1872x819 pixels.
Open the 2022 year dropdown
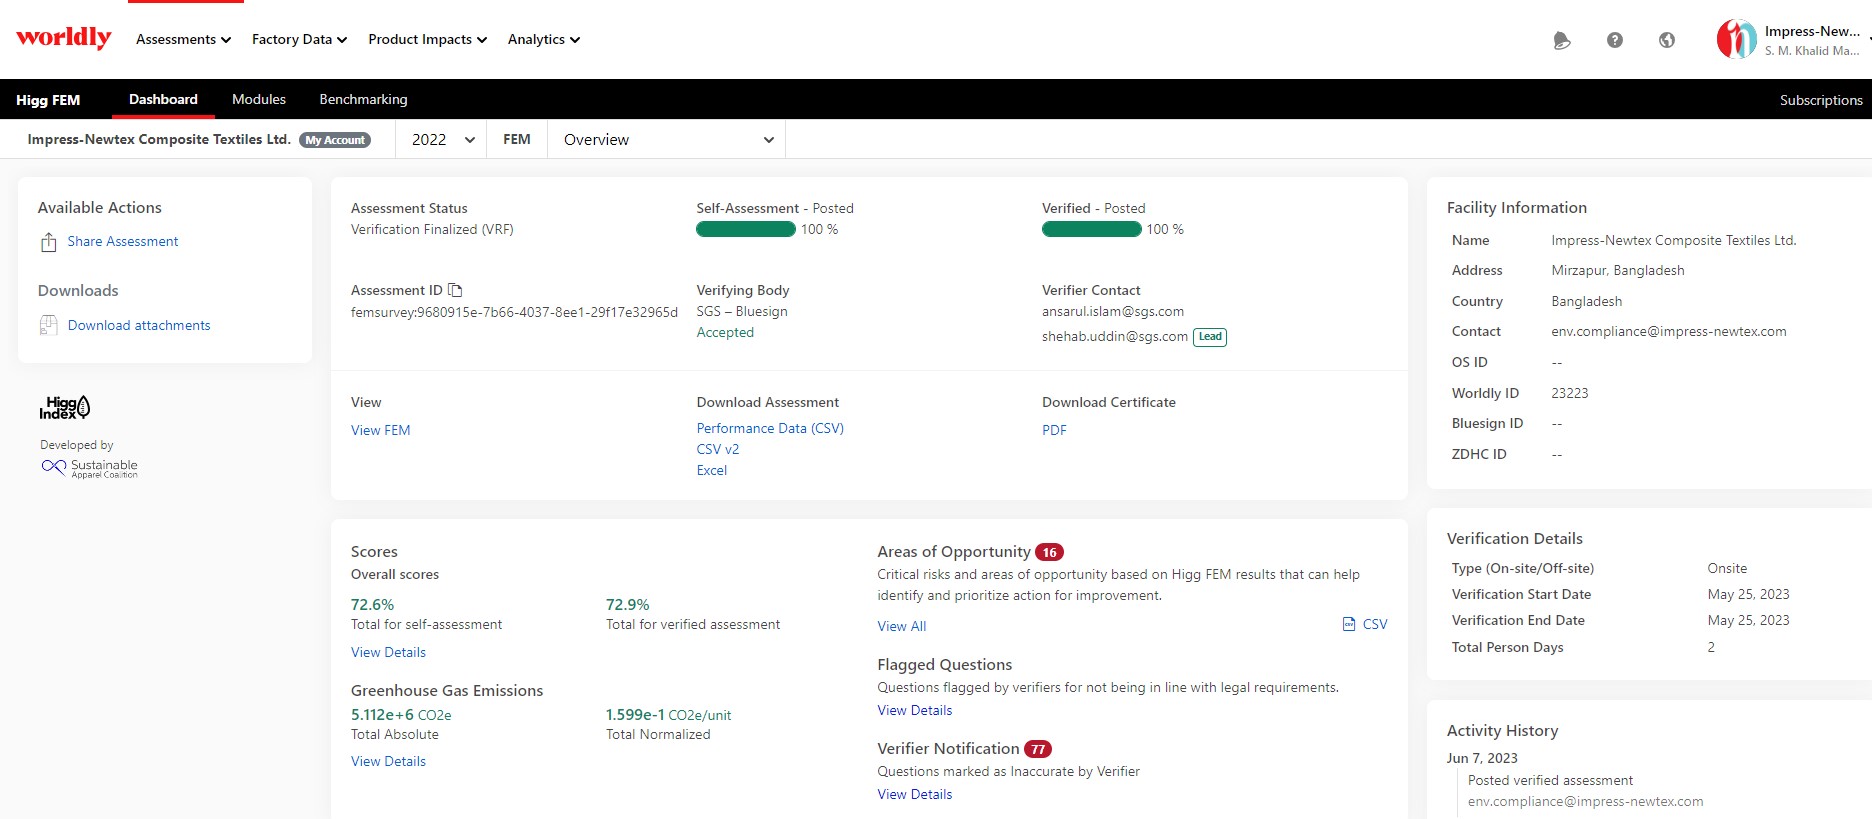point(442,140)
